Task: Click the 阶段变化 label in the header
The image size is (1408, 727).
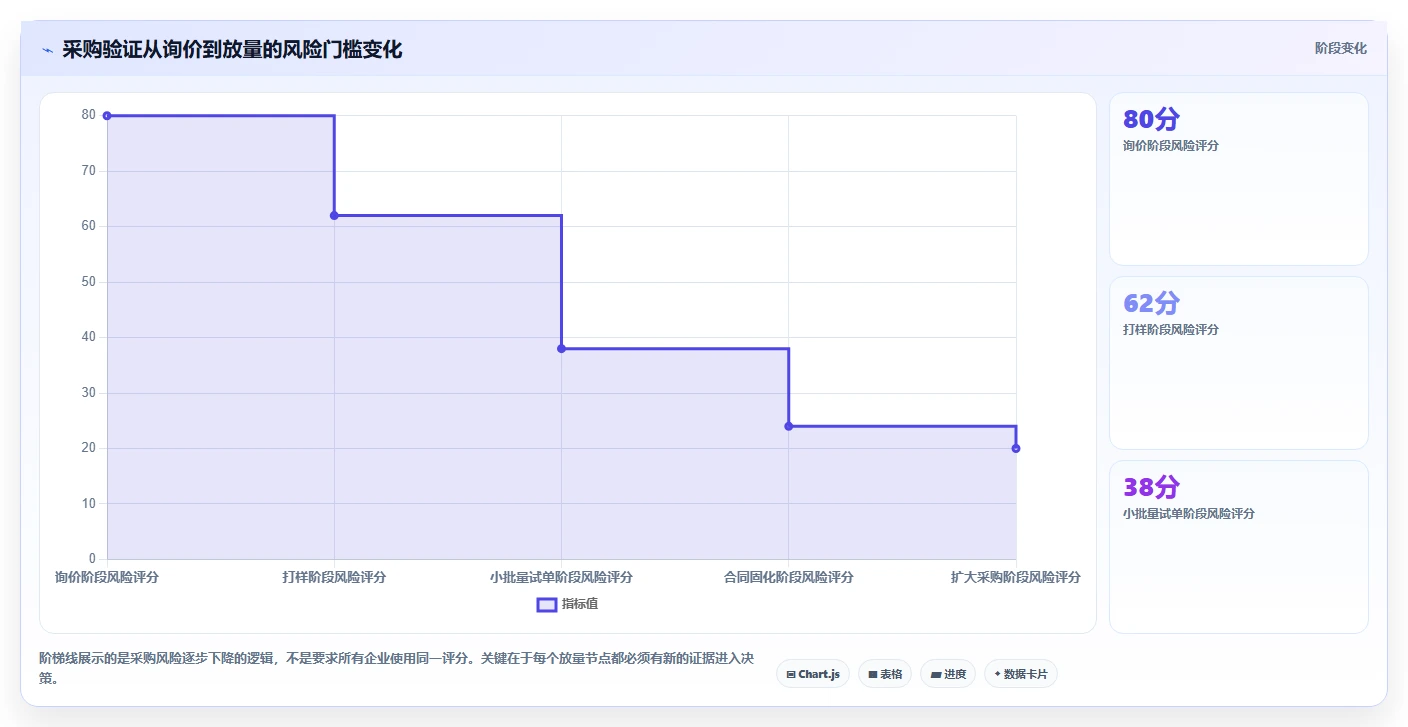Action: click(x=1340, y=48)
